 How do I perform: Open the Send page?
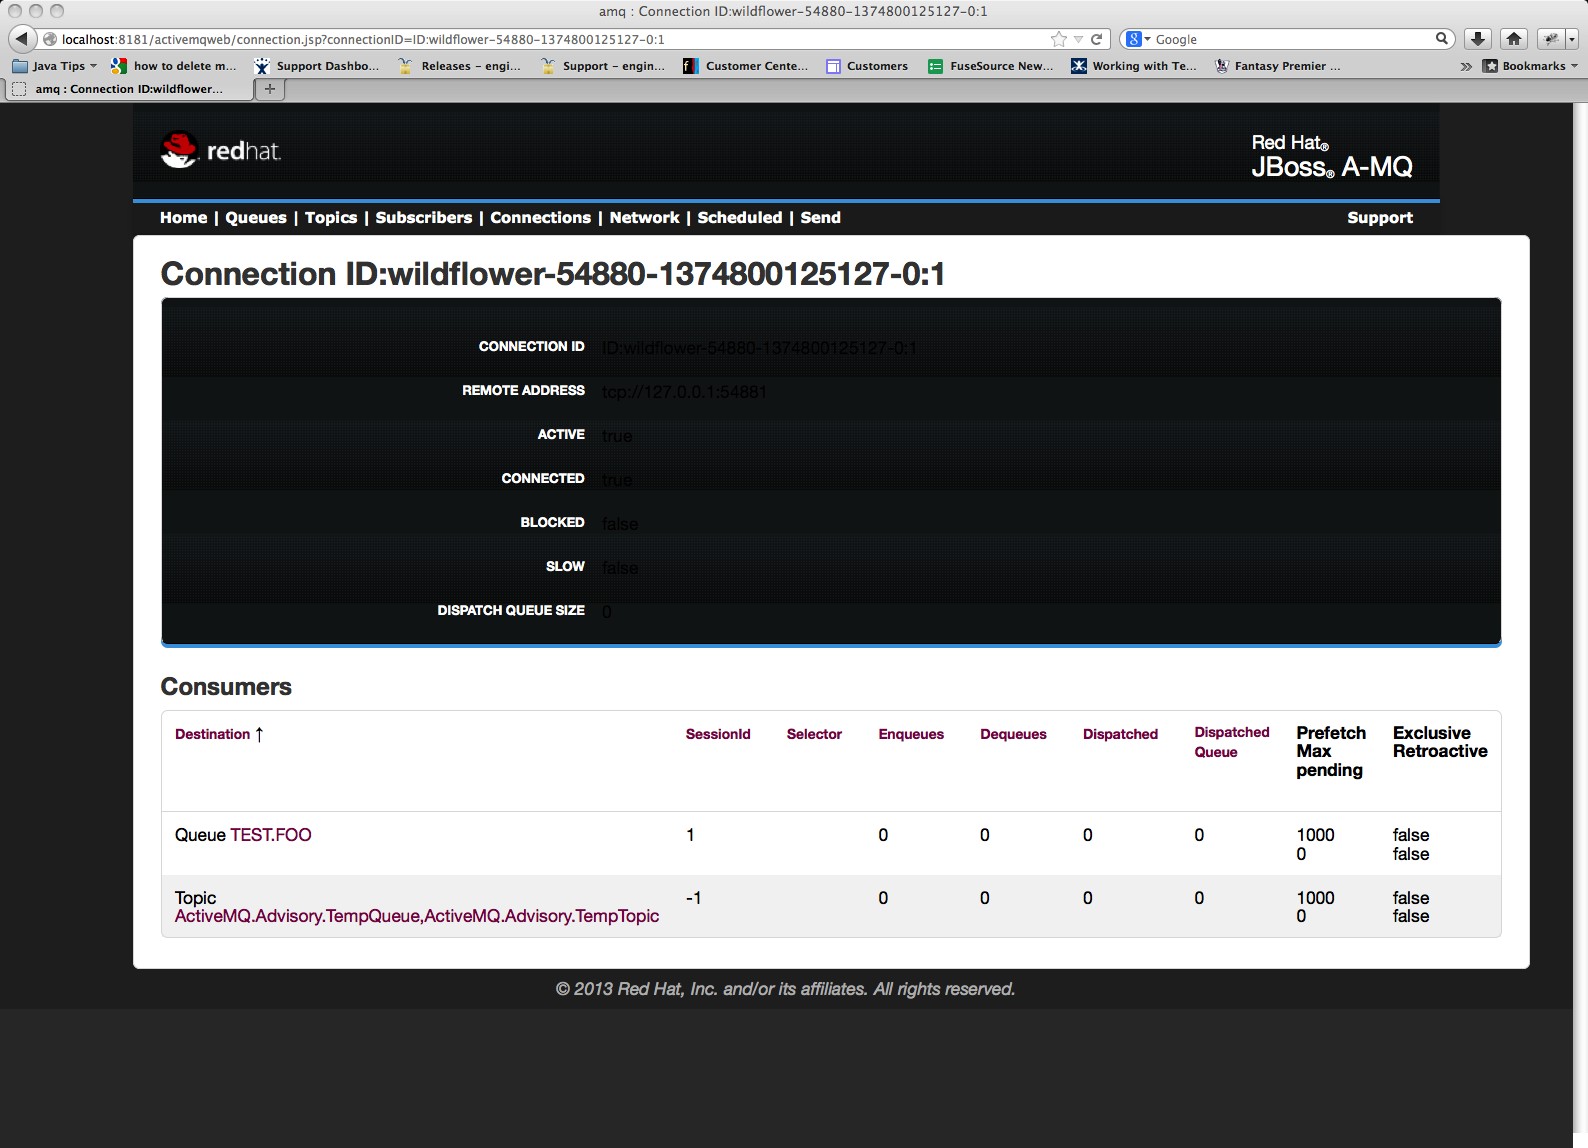[x=821, y=218]
